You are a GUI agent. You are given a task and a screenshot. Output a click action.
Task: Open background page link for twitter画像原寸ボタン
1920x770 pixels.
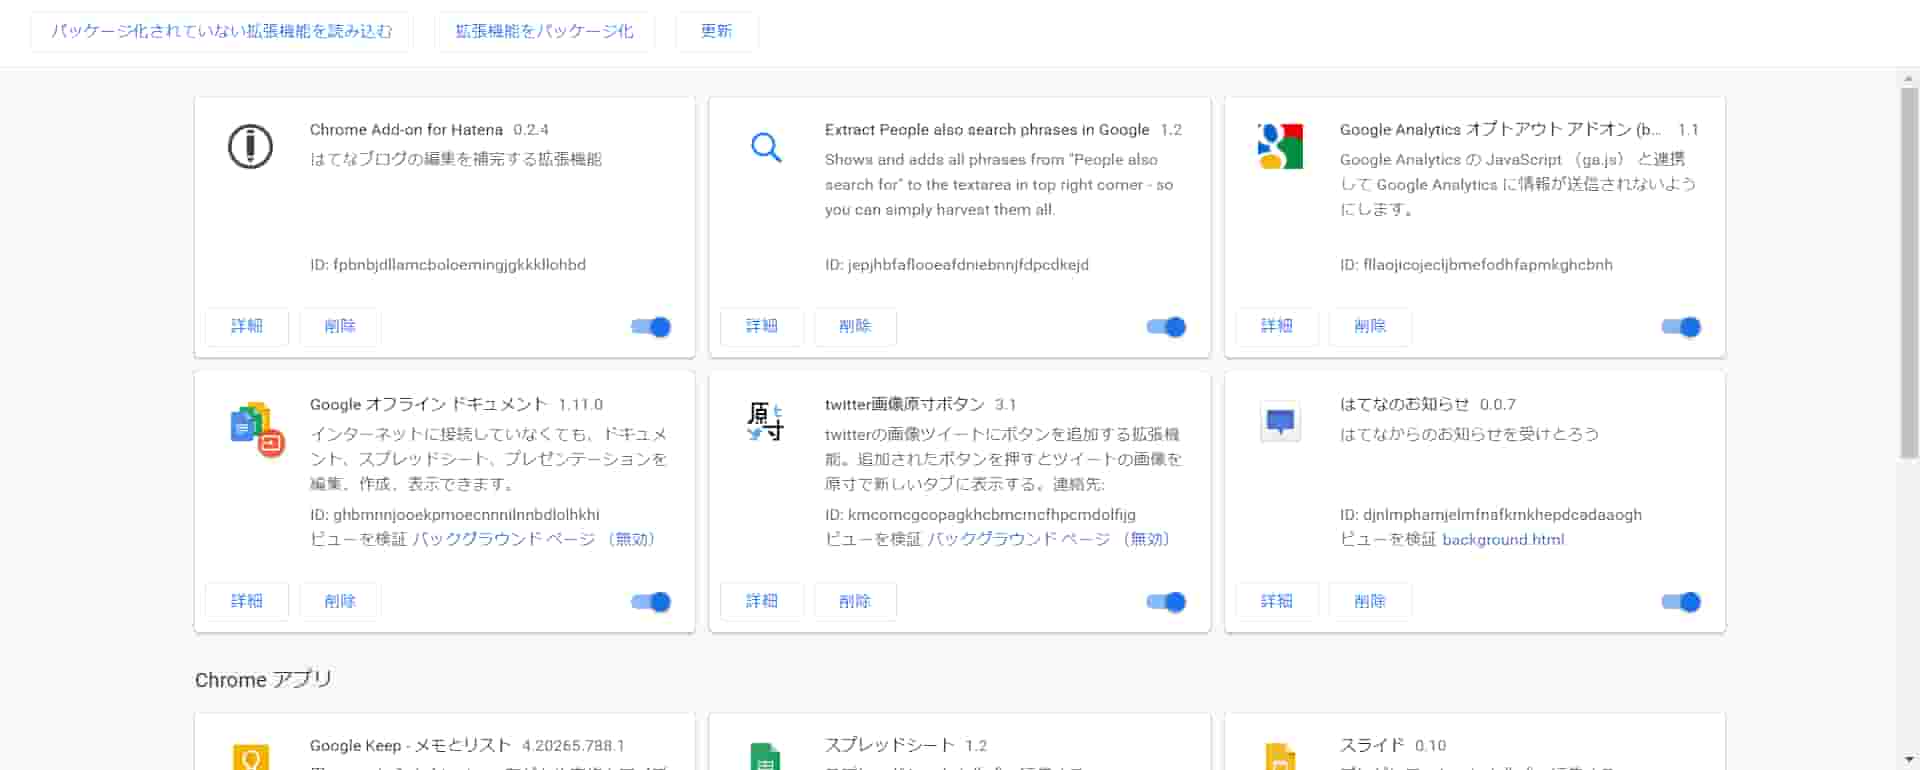click(x=1049, y=539)
